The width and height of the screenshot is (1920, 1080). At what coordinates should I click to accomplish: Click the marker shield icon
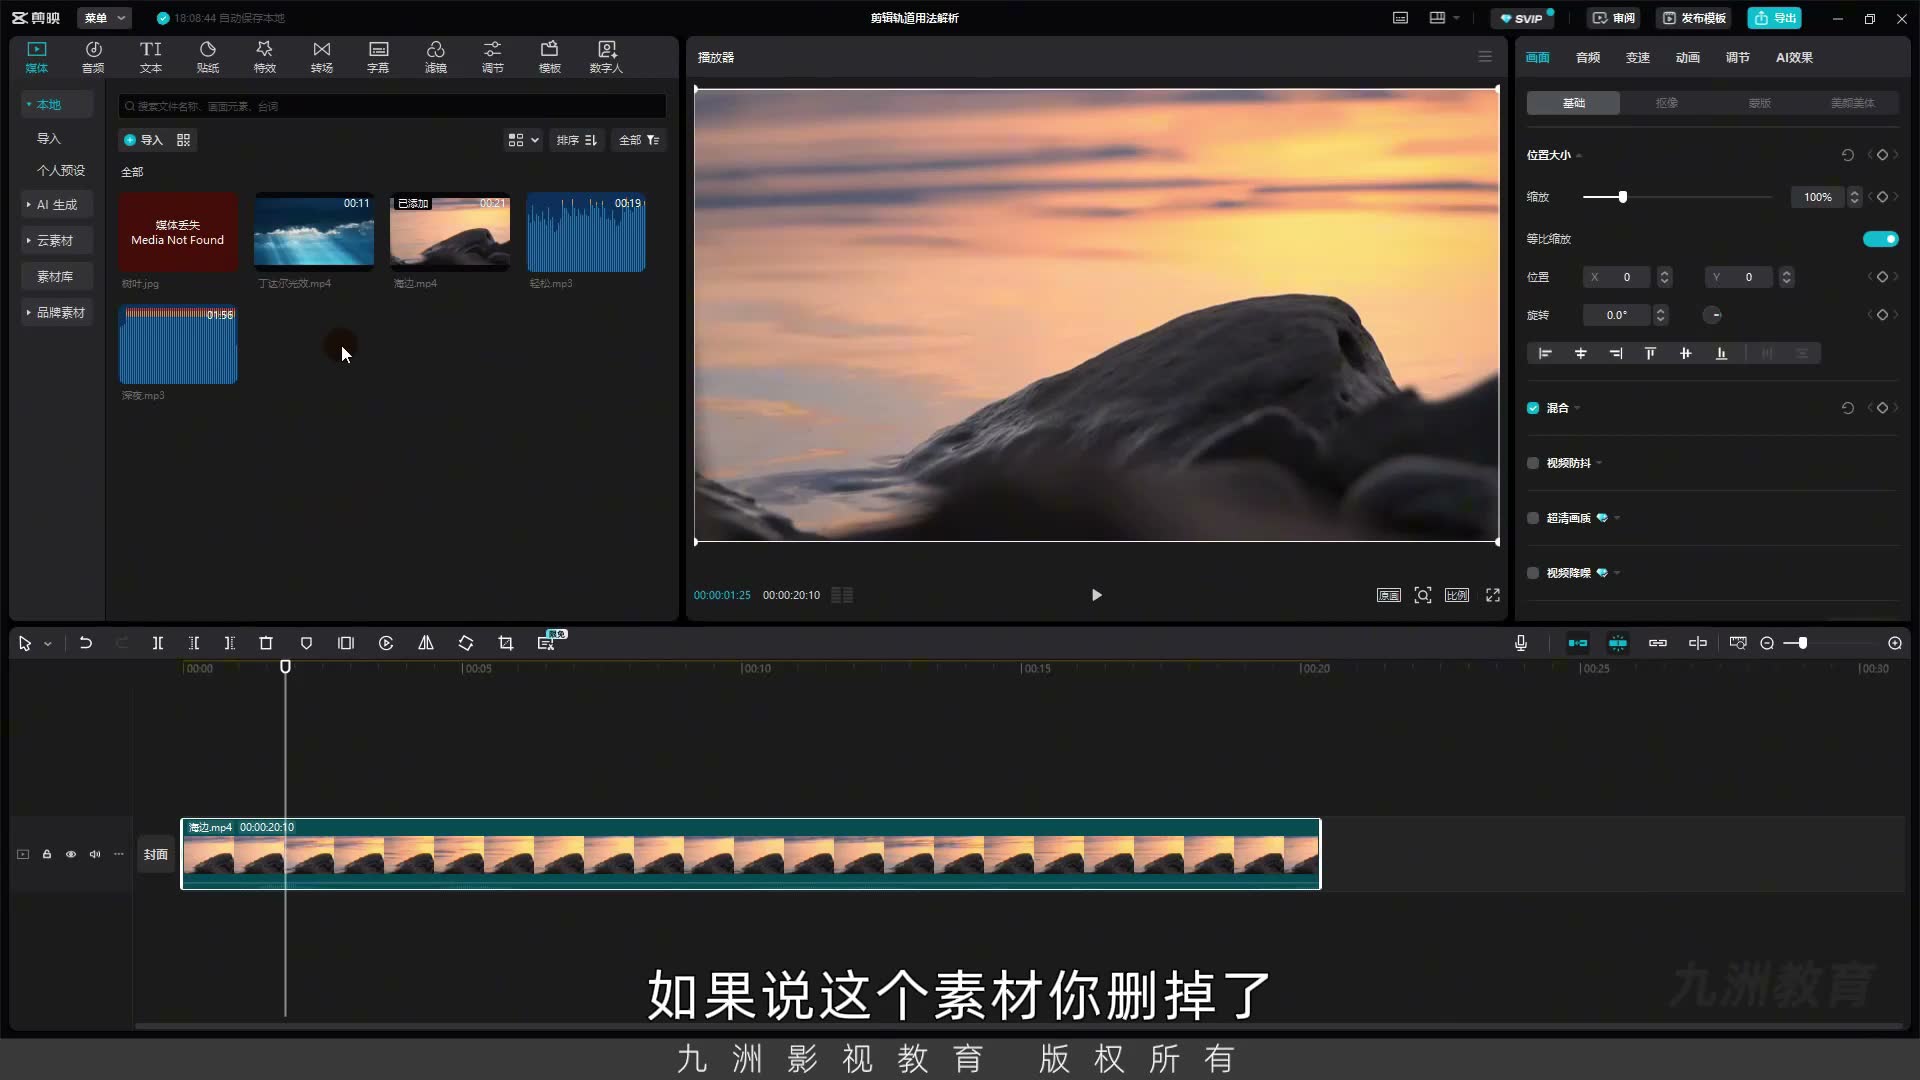click(306, 643)
